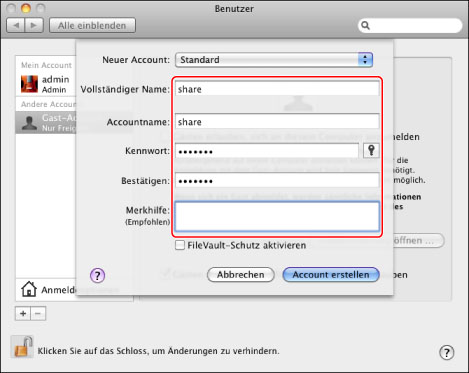469x373 pixels.
Task: Click Alle einblenden button
Action: point(92,25)
